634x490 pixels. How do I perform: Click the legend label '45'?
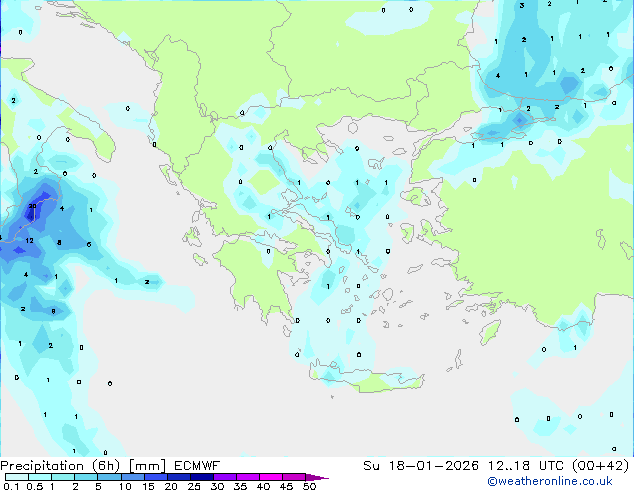(286, 486)
